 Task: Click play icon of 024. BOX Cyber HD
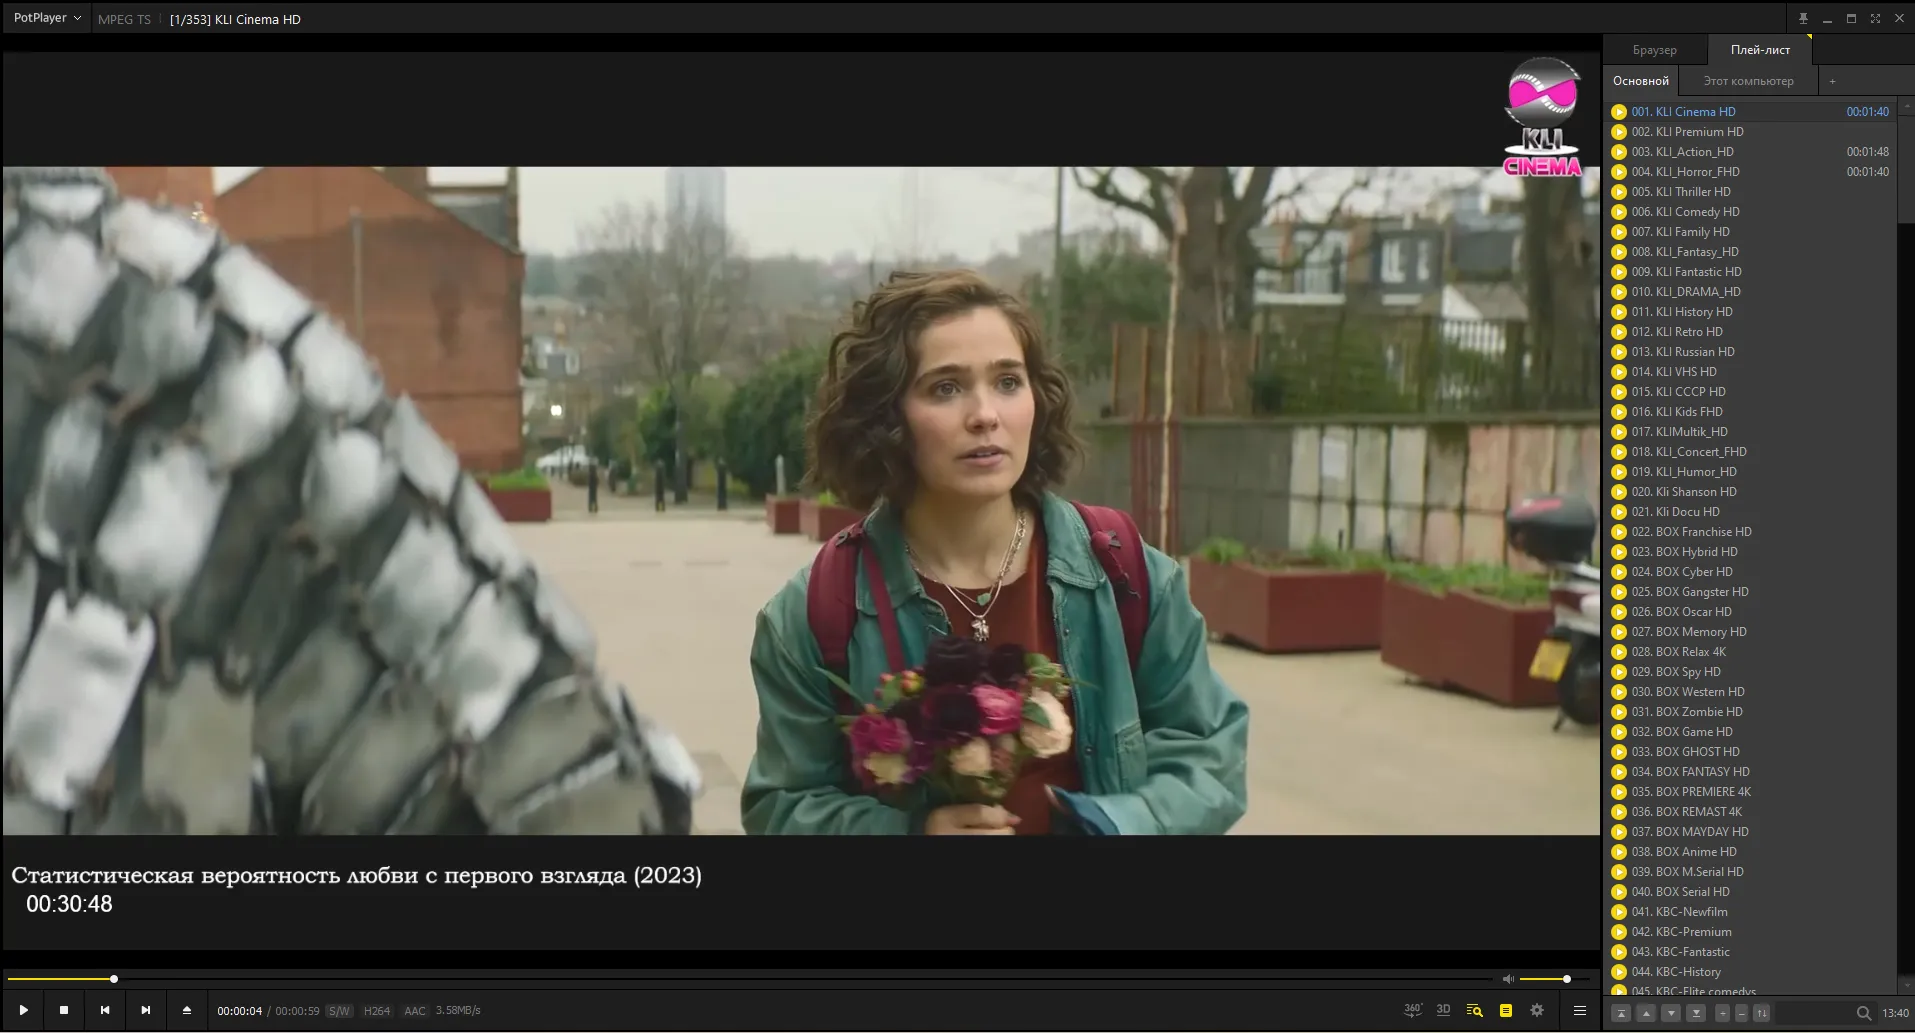click(1619, 572)
